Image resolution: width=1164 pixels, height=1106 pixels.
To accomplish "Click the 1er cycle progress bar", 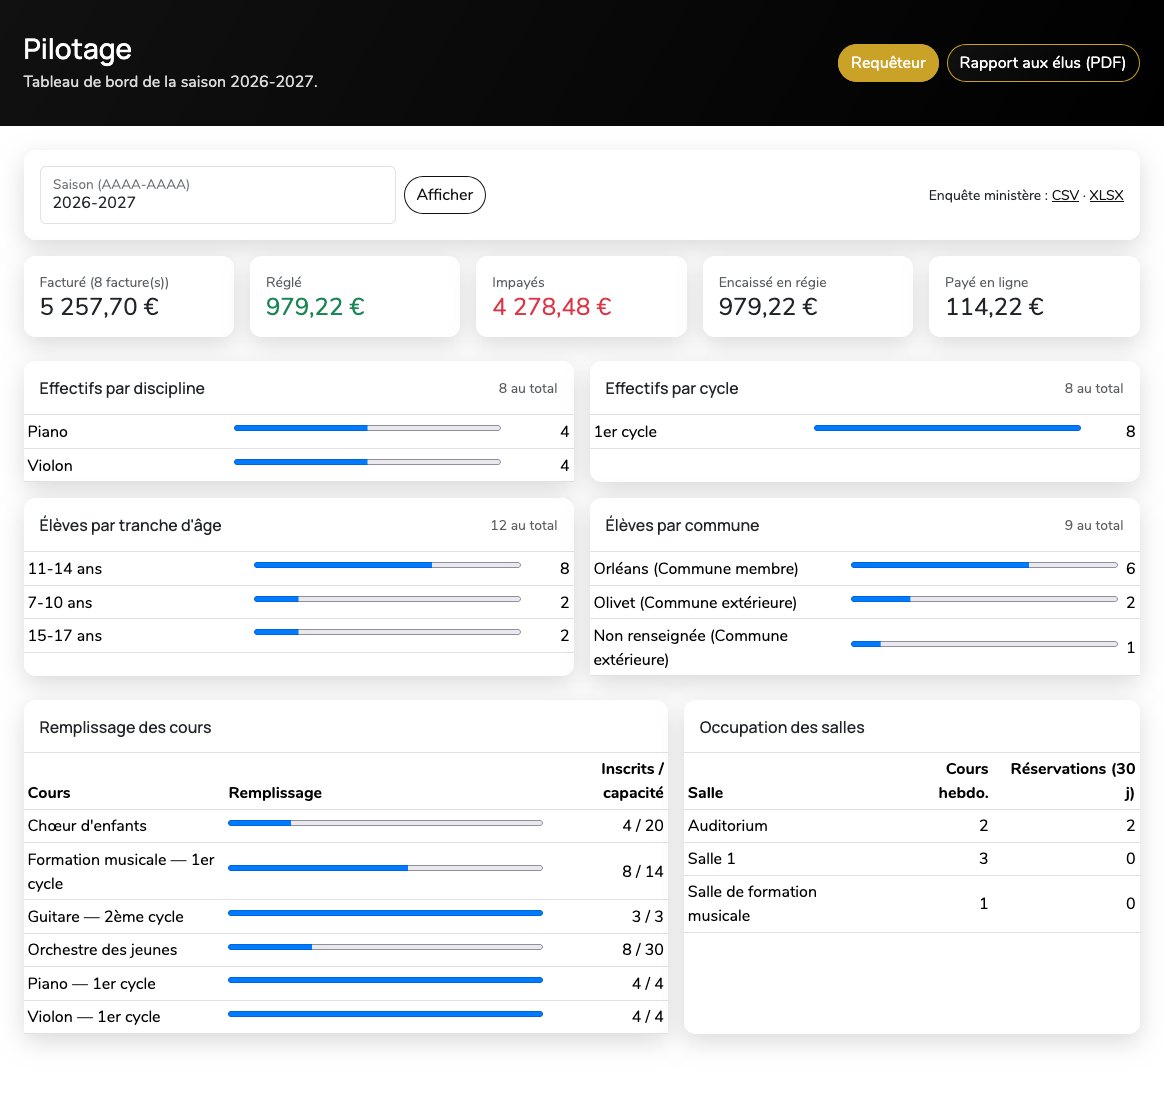I will [x=947, y=428].
